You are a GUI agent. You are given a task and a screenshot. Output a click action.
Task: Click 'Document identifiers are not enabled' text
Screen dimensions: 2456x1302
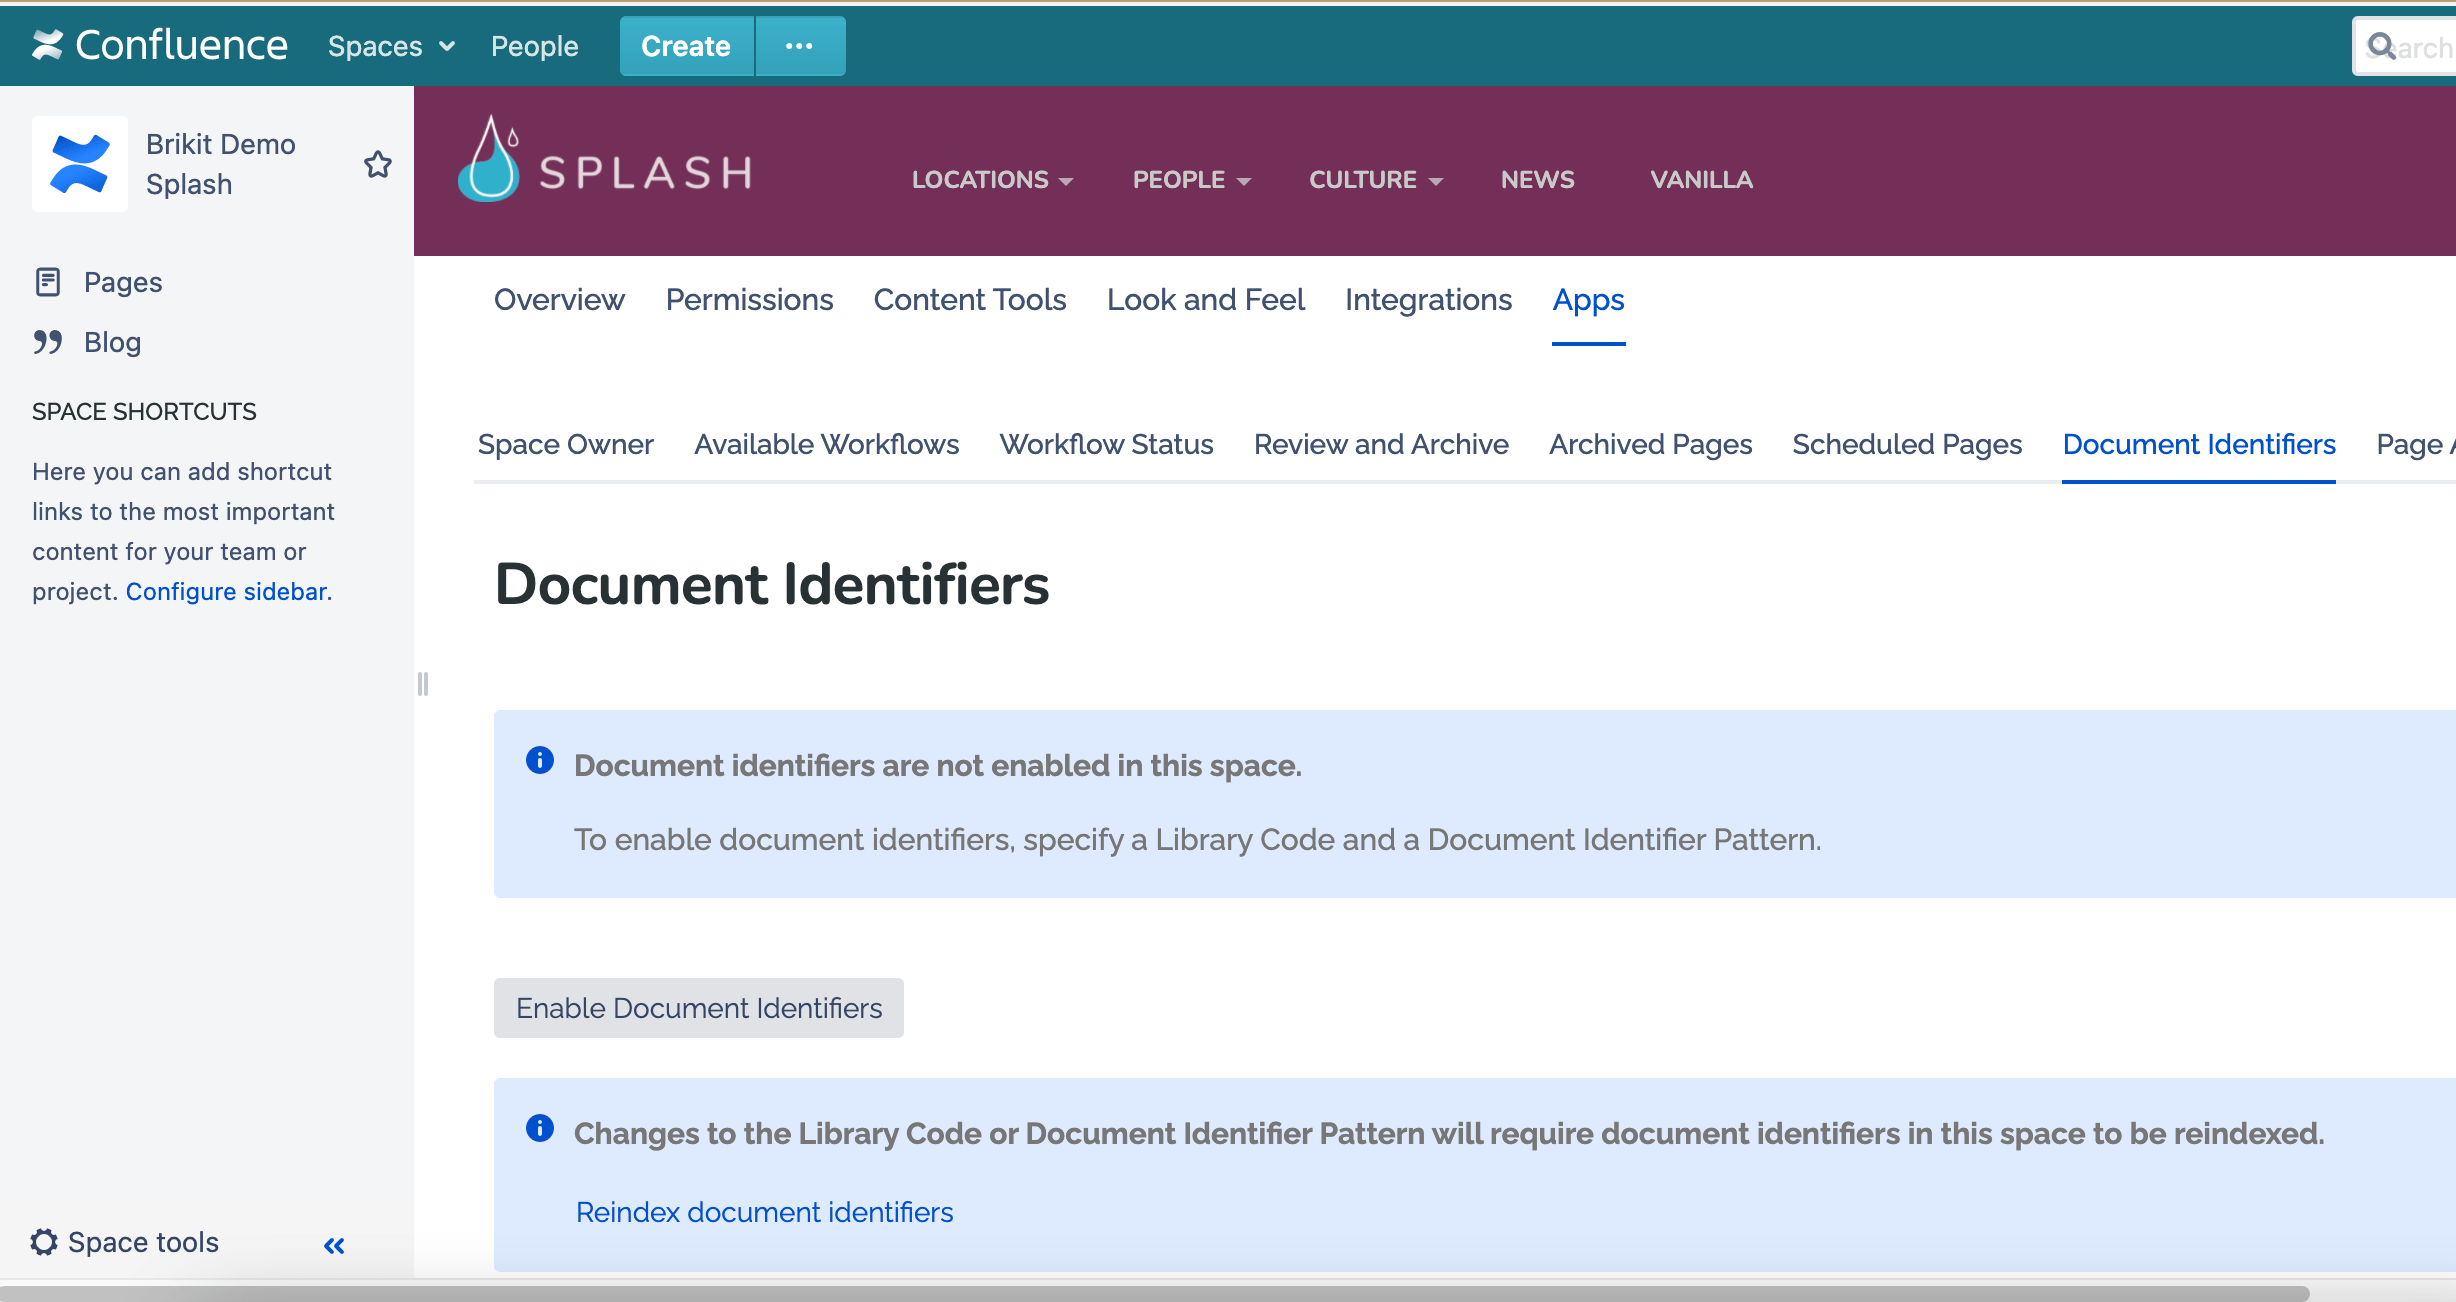[938, 765]
